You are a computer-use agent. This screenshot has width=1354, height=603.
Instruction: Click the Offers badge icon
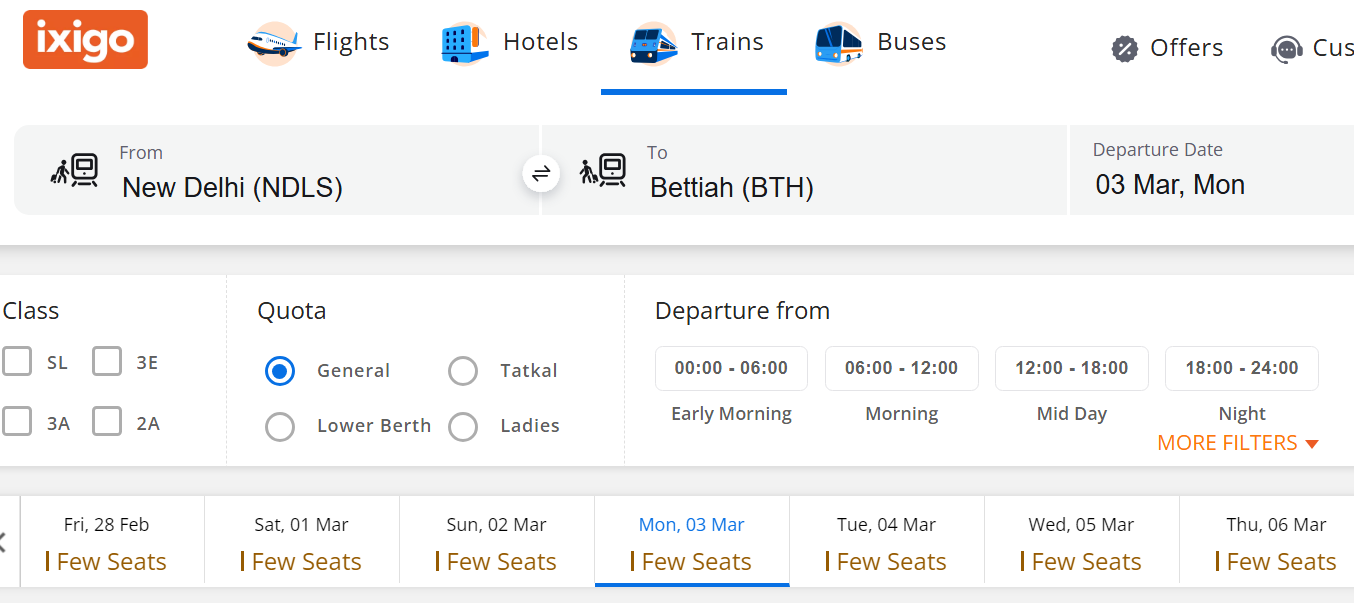(x=1124, y=47)
